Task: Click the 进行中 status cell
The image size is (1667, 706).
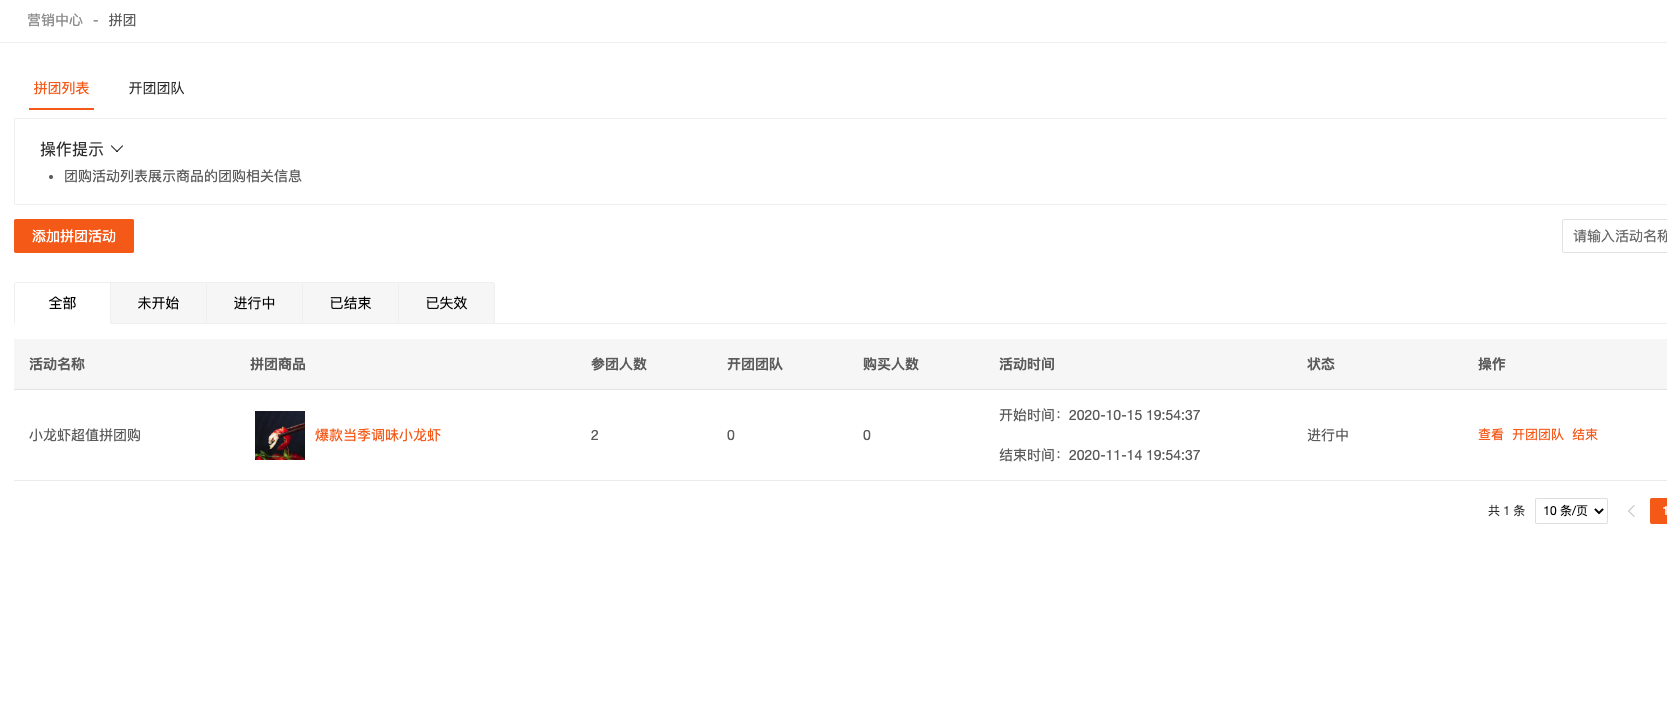Action: (x=1328, y=435)
